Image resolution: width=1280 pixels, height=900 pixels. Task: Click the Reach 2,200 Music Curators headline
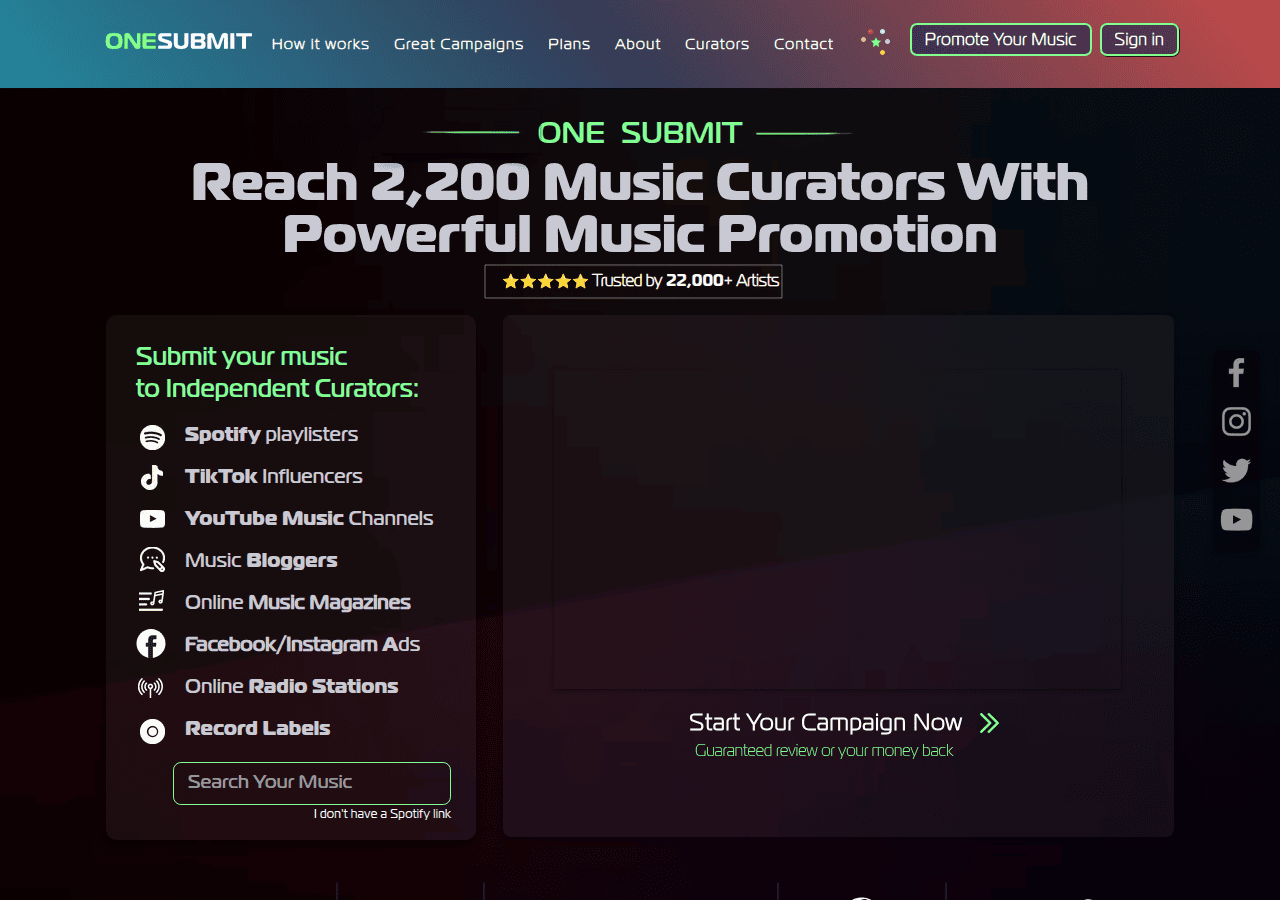point(640,208)
